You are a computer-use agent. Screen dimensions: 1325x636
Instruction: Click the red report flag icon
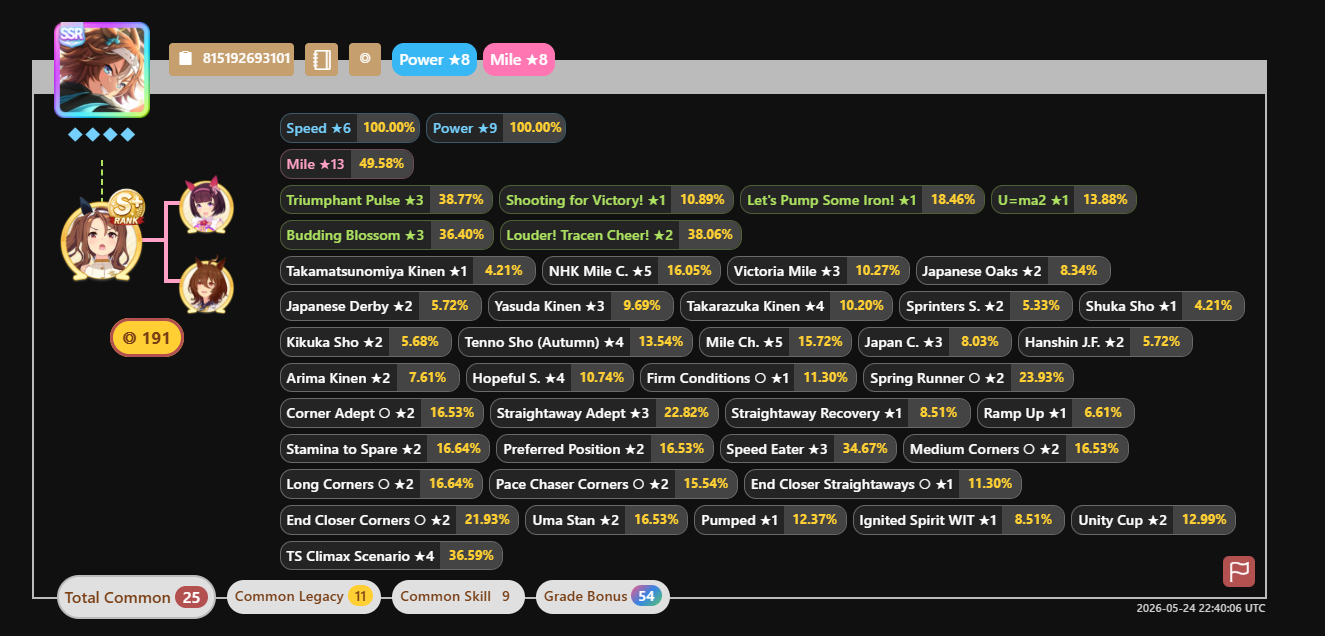(1239, 572)
